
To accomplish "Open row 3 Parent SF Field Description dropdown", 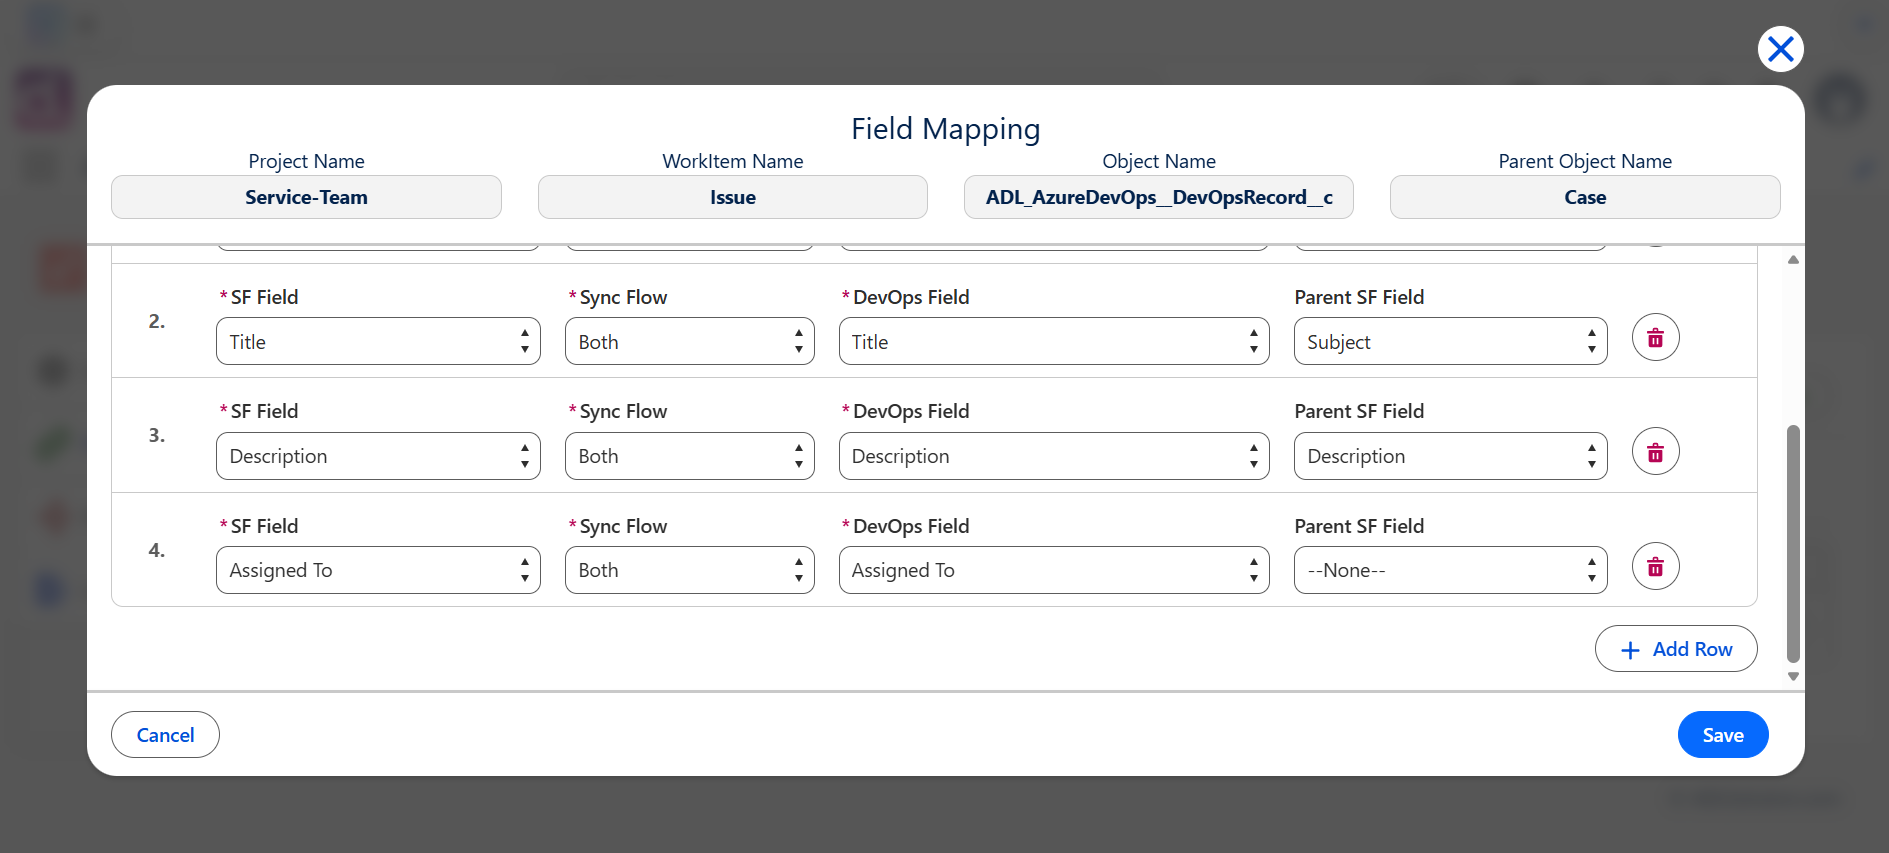I will click(x=1450, y=456).
